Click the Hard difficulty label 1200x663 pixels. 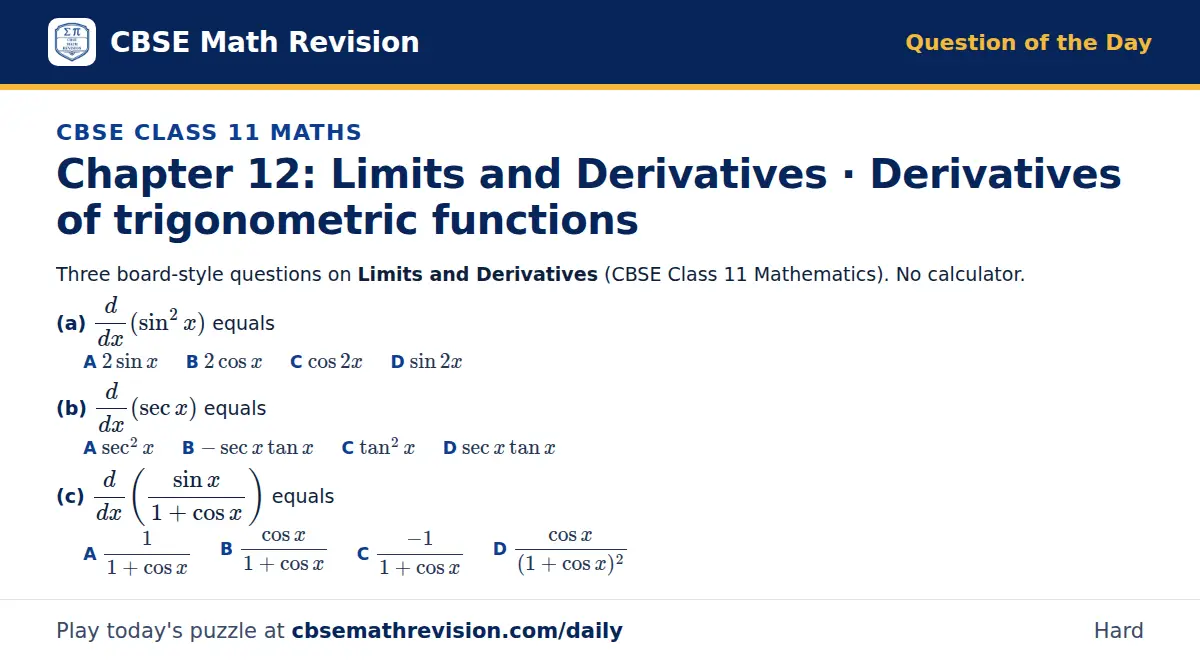tap(1119, 631)
